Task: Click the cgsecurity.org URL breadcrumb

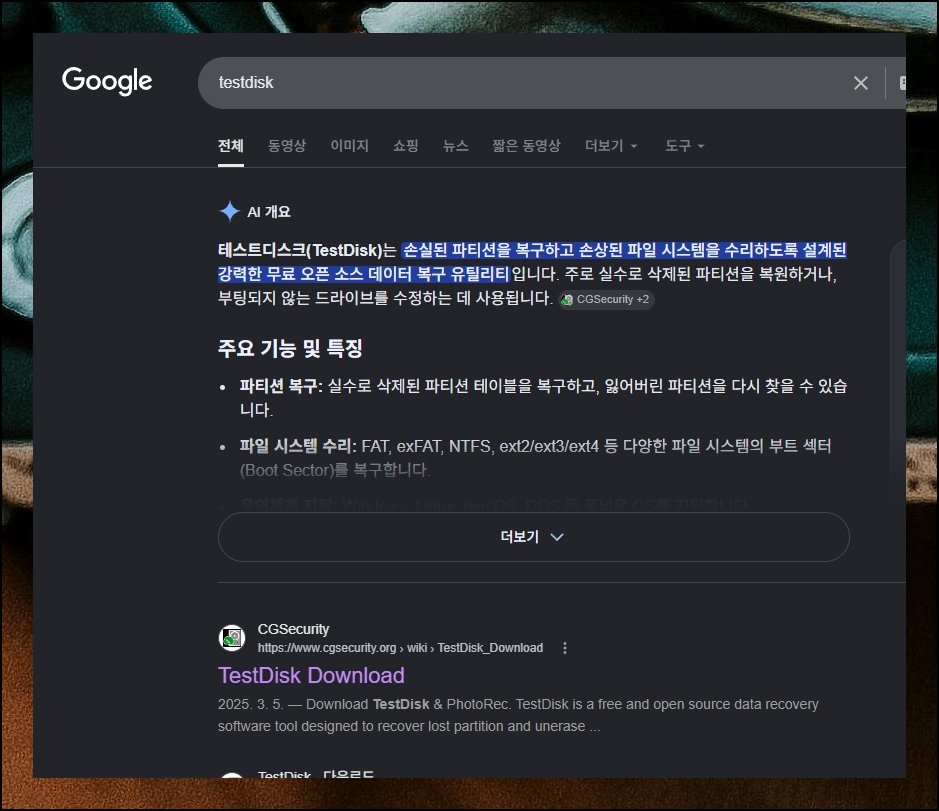Action: (400, 648)
